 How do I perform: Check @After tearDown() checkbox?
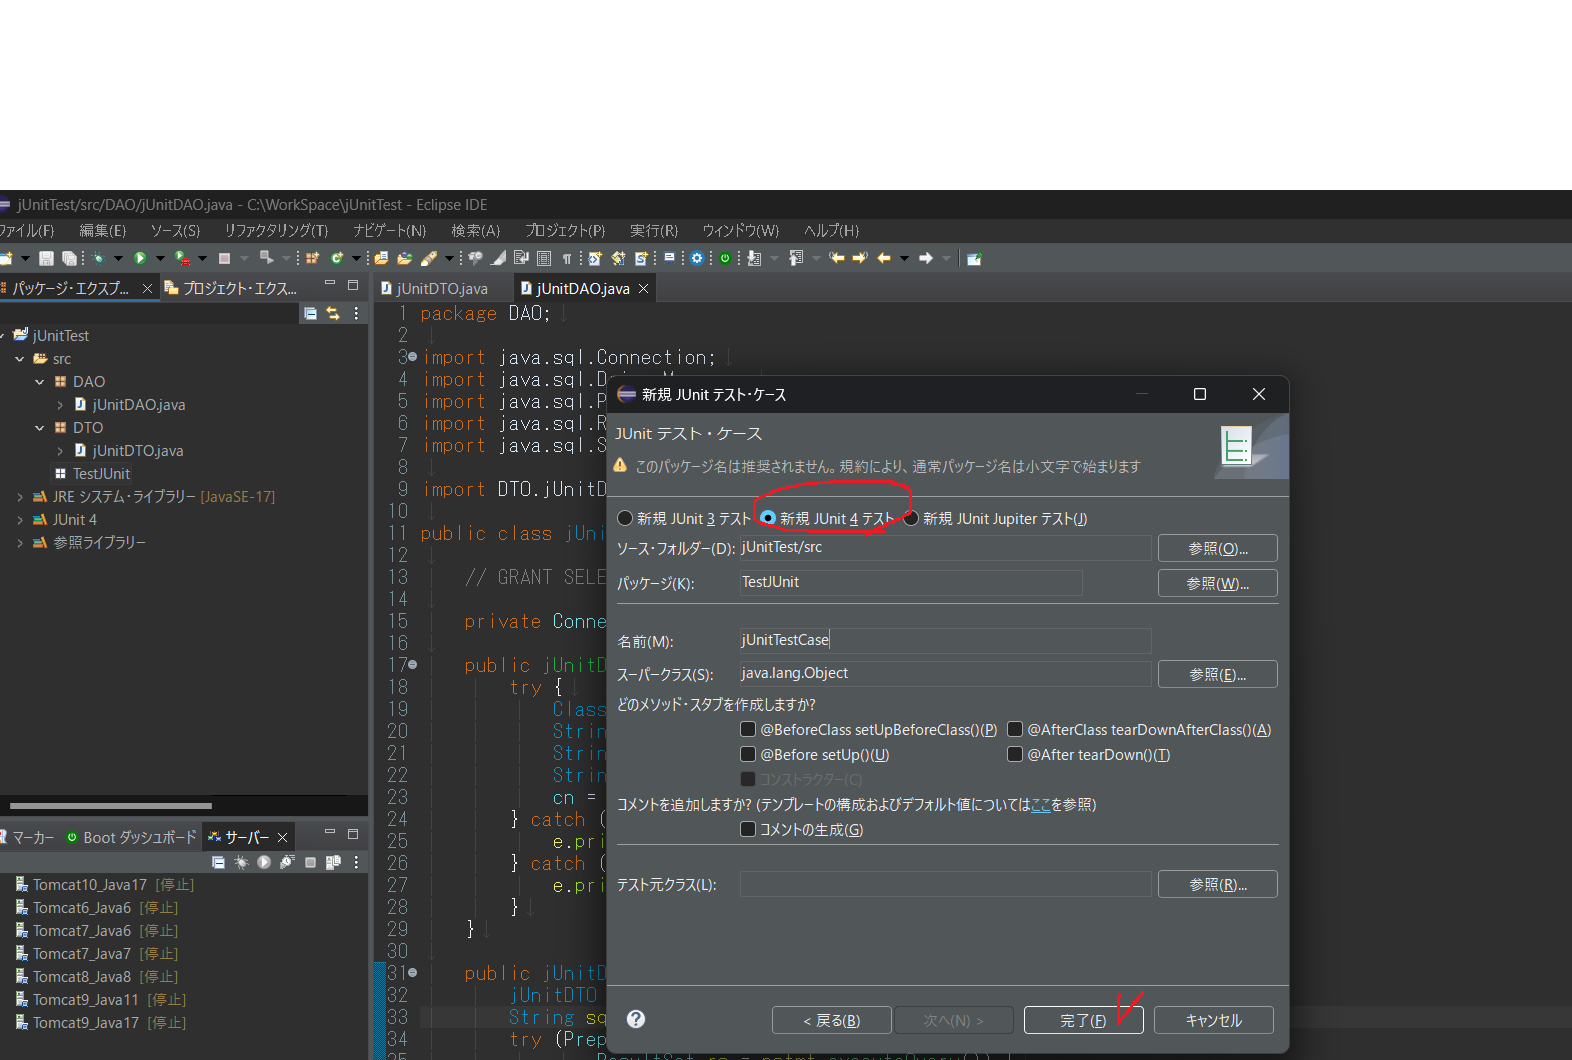1015,754
